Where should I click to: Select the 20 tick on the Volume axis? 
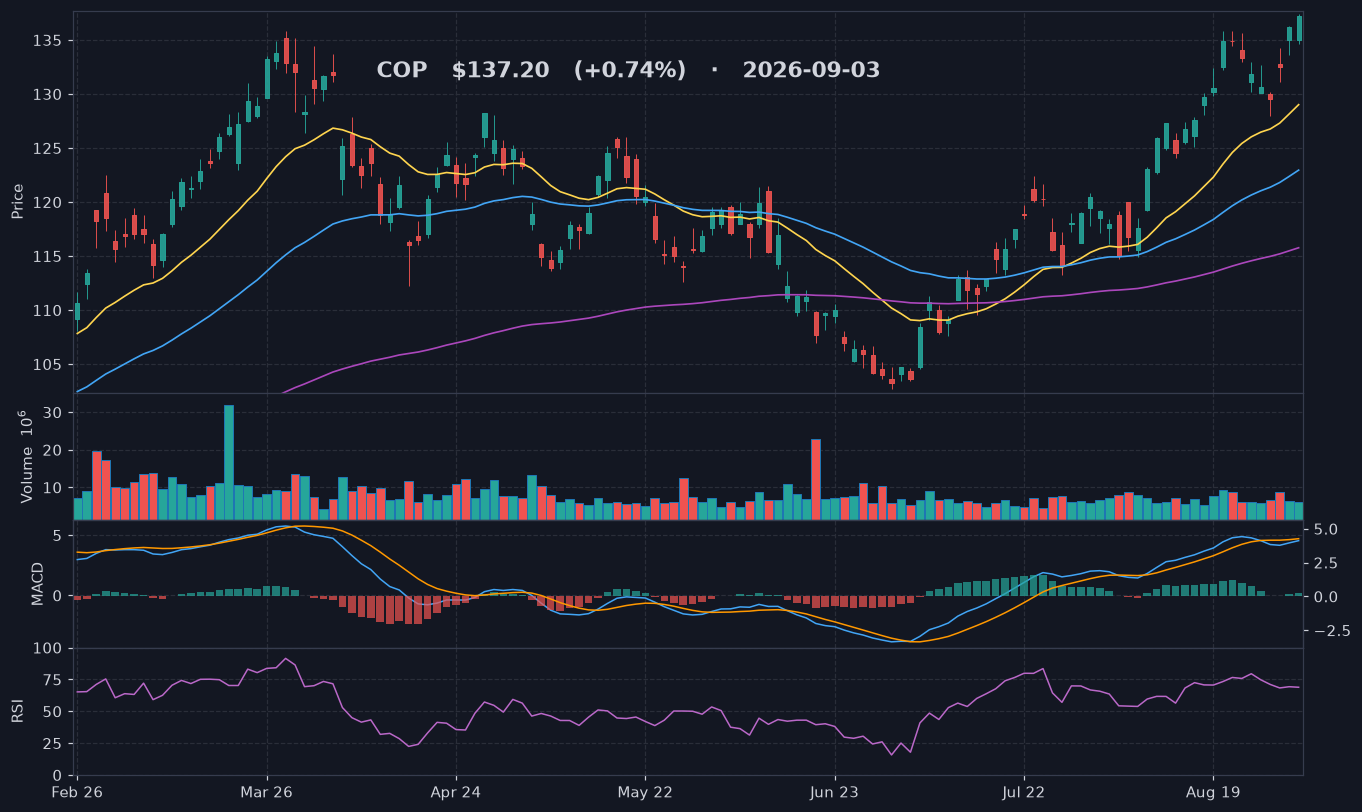(54, 451)
